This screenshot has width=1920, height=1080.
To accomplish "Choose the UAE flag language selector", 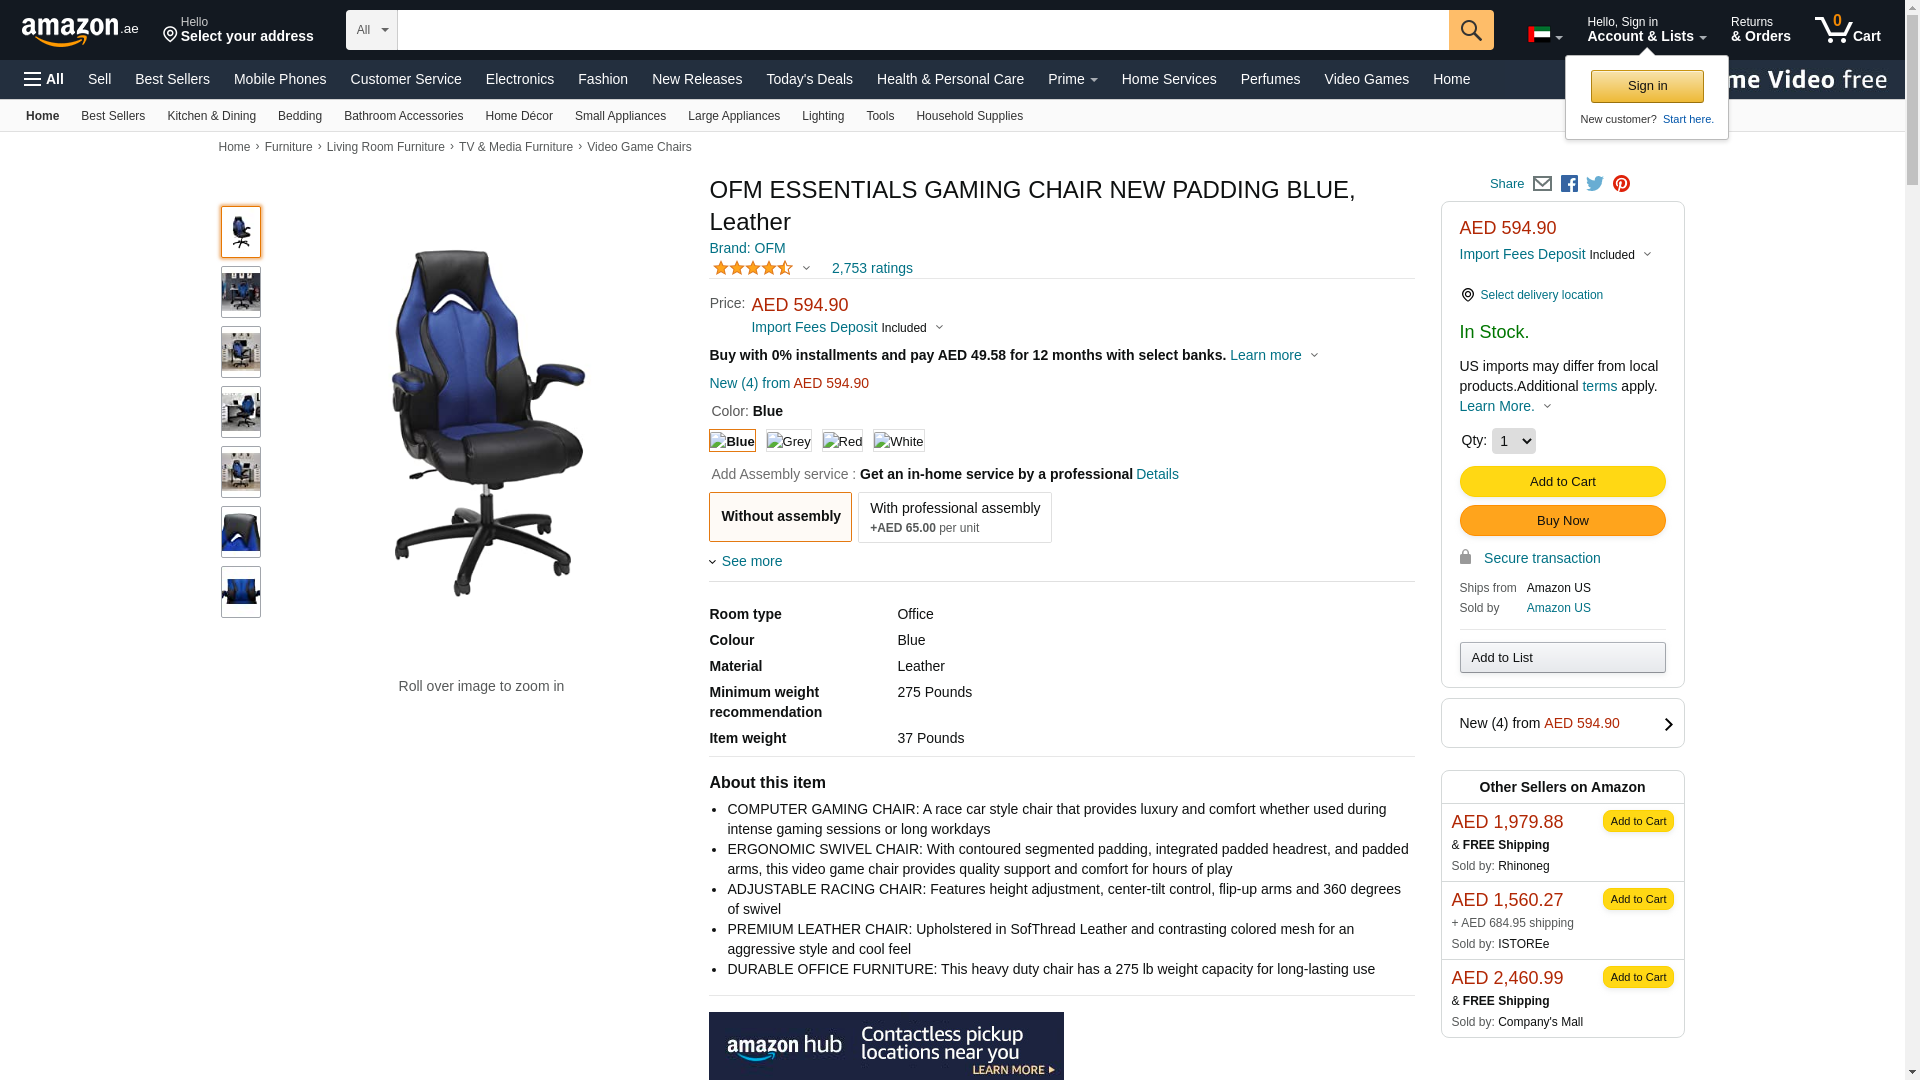I will [x=1545, y=35].
